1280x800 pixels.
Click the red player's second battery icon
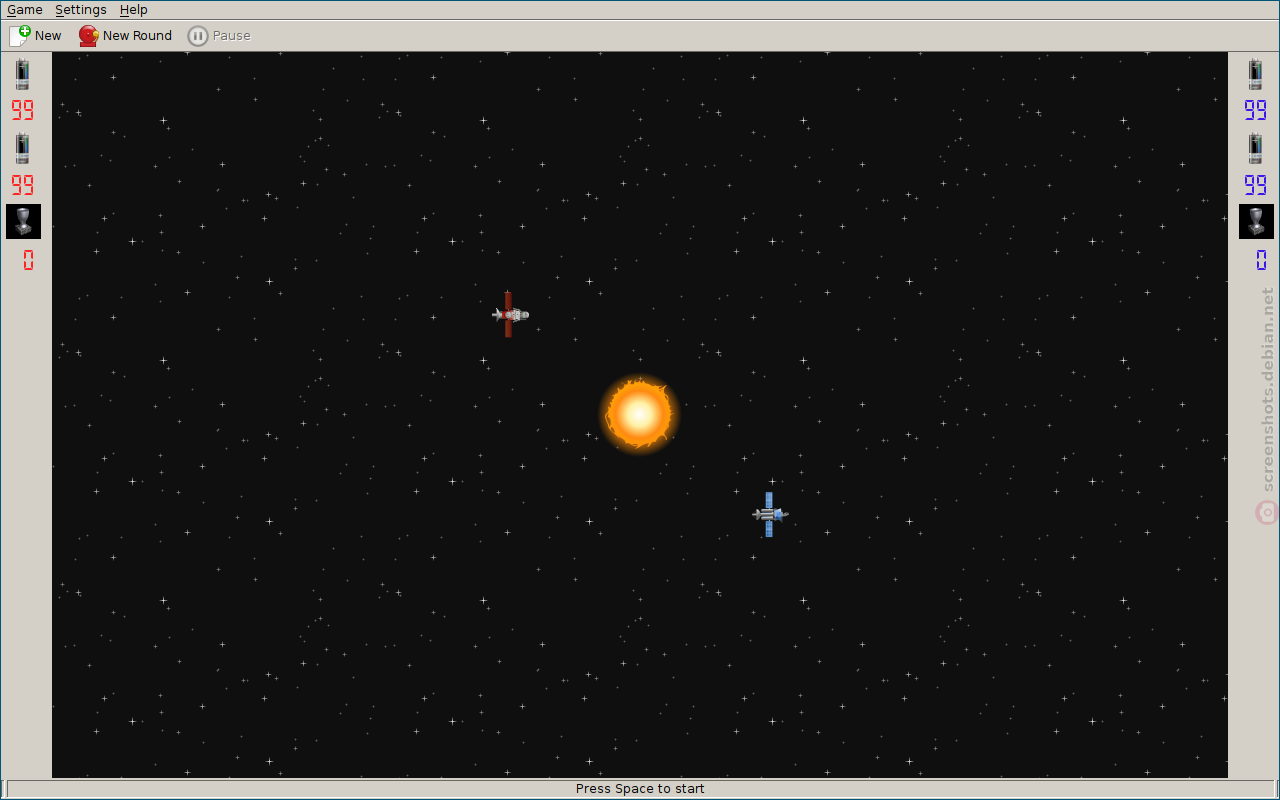pos(22,148)
